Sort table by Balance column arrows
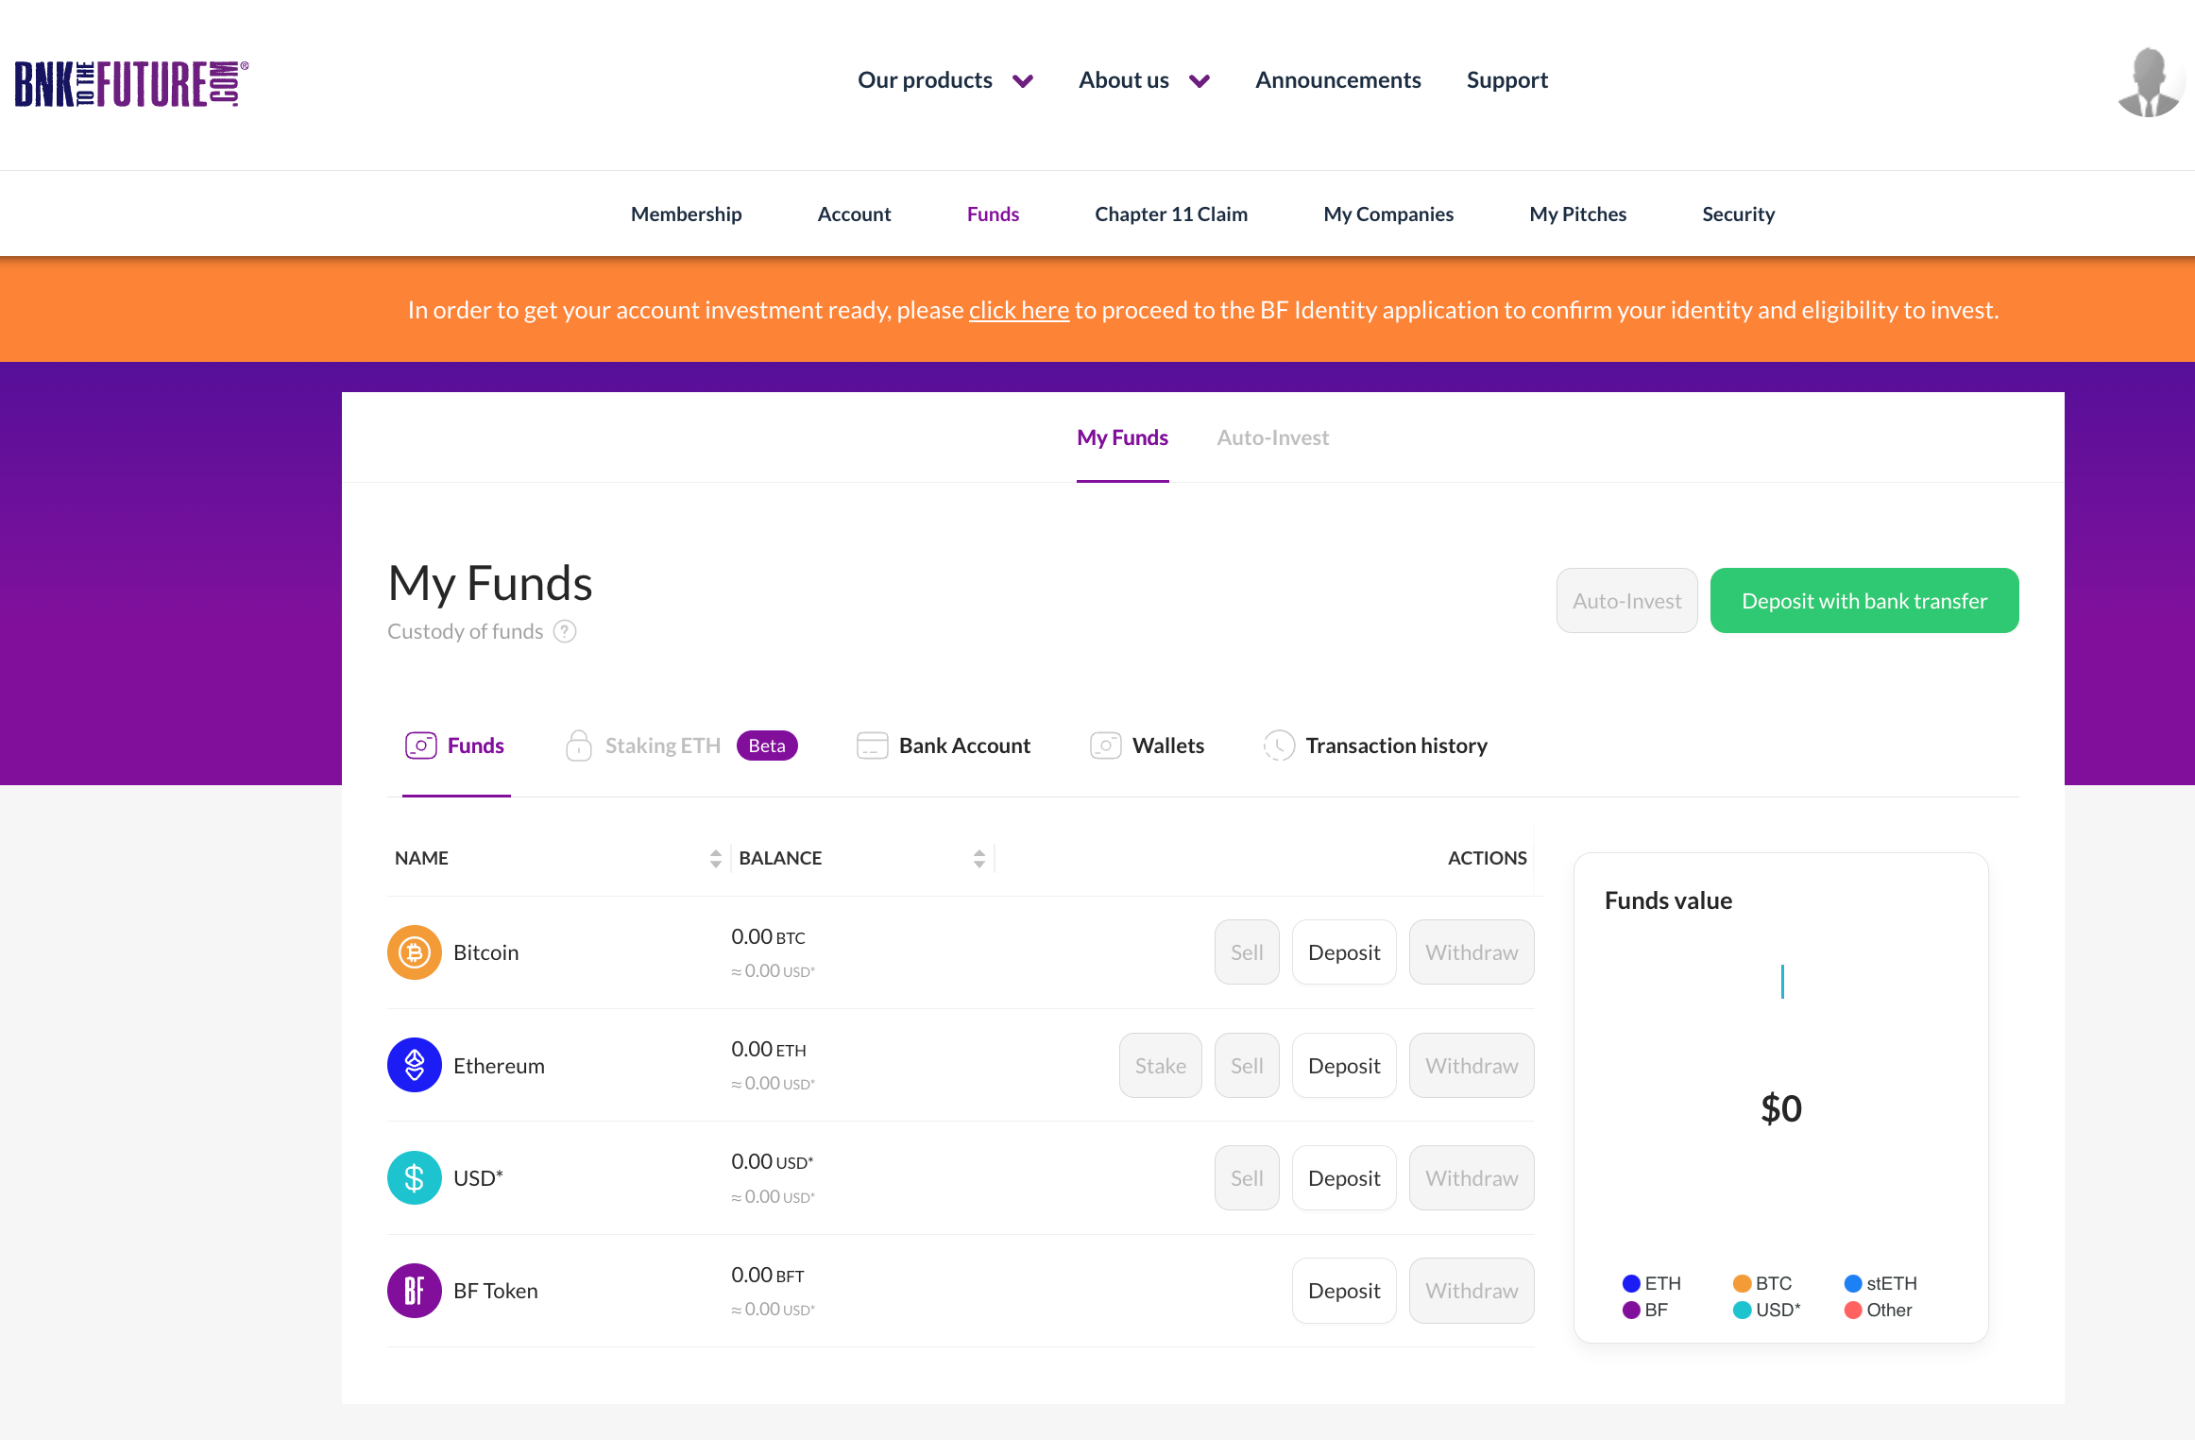 [x=979, y=858]
